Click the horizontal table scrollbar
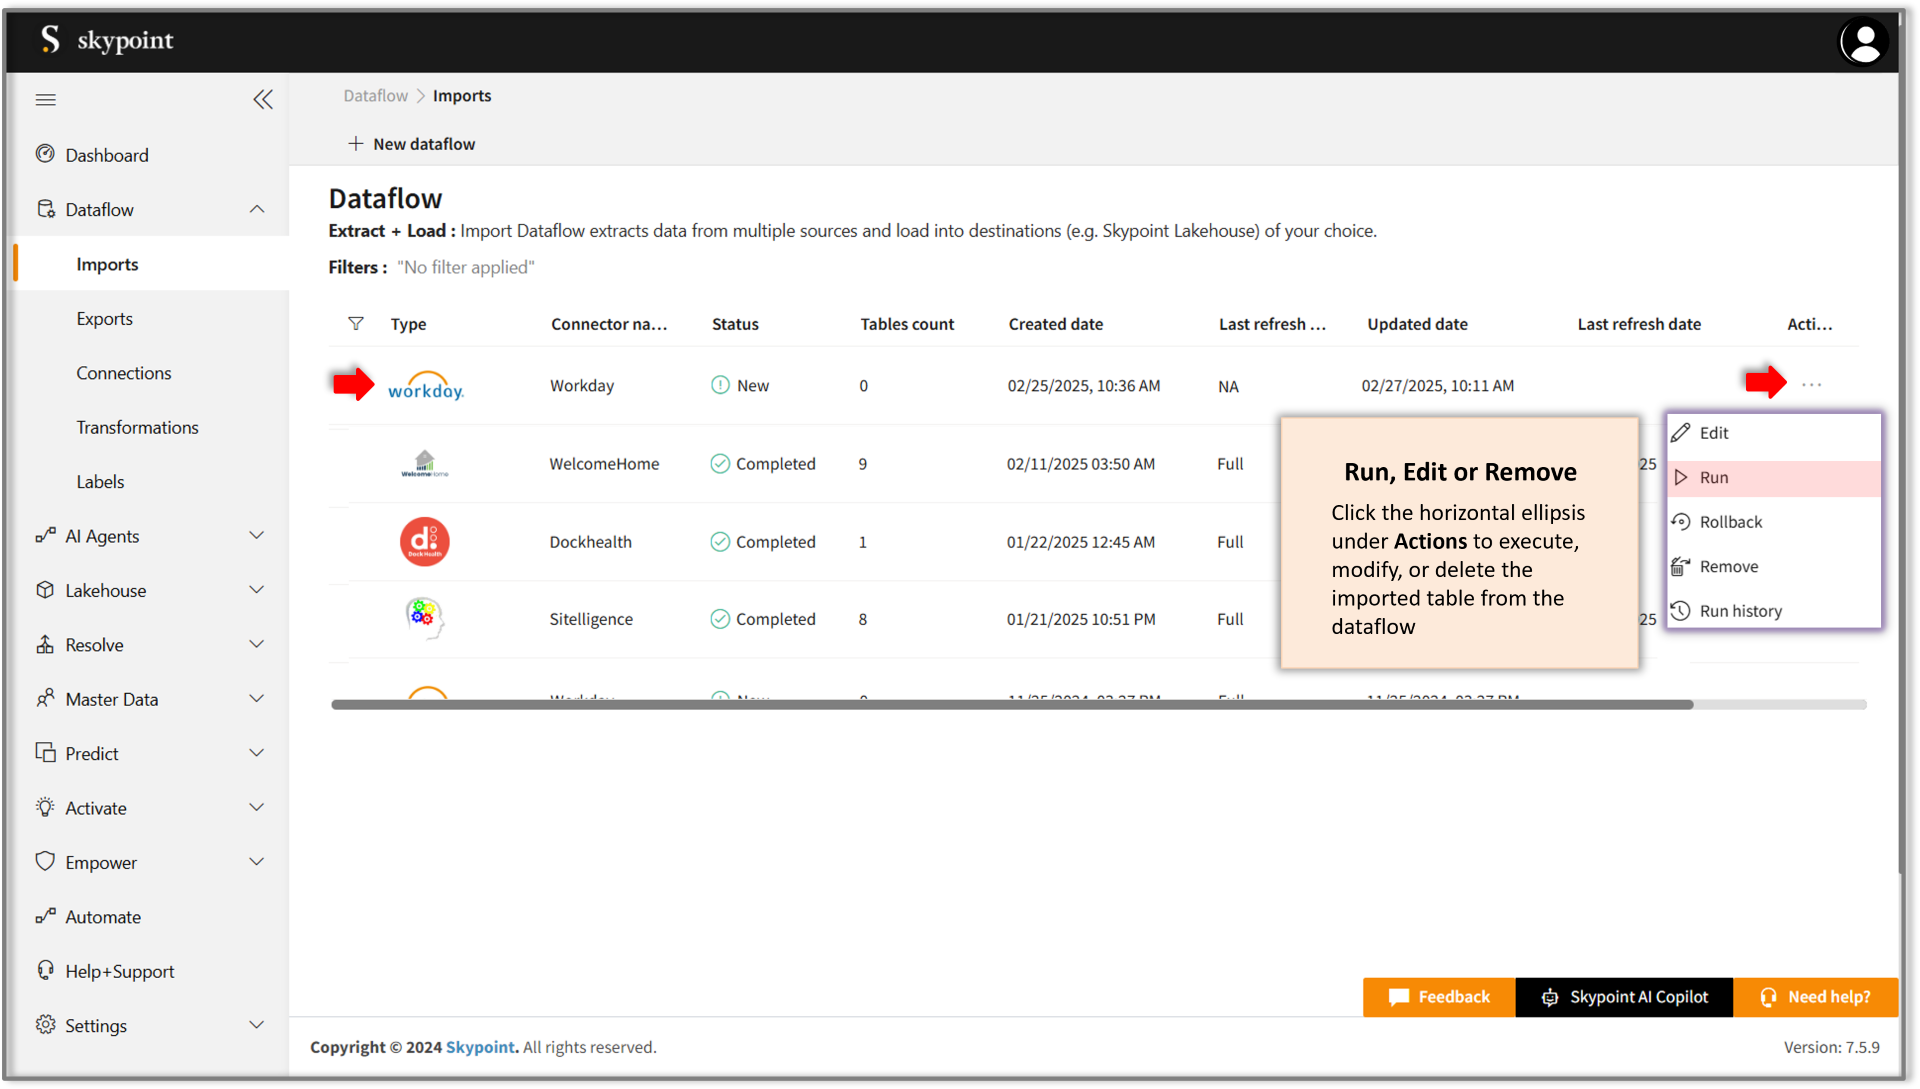Image resolution: width=1920 pixels, height=1089 pixels. pyautogui.click(x=1011, y=705)
